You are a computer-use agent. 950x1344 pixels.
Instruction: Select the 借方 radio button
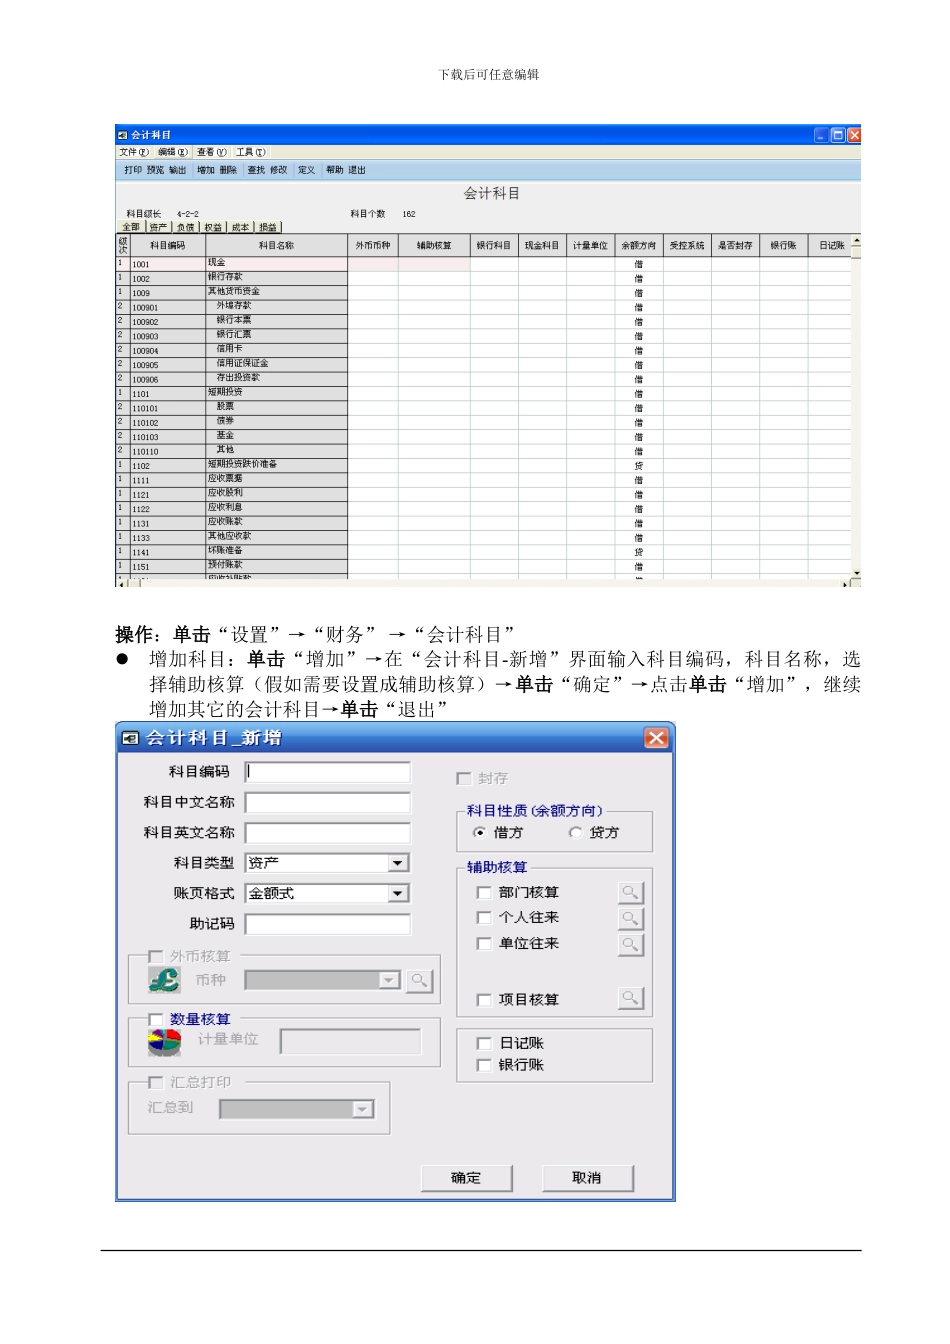click(479, 833)
